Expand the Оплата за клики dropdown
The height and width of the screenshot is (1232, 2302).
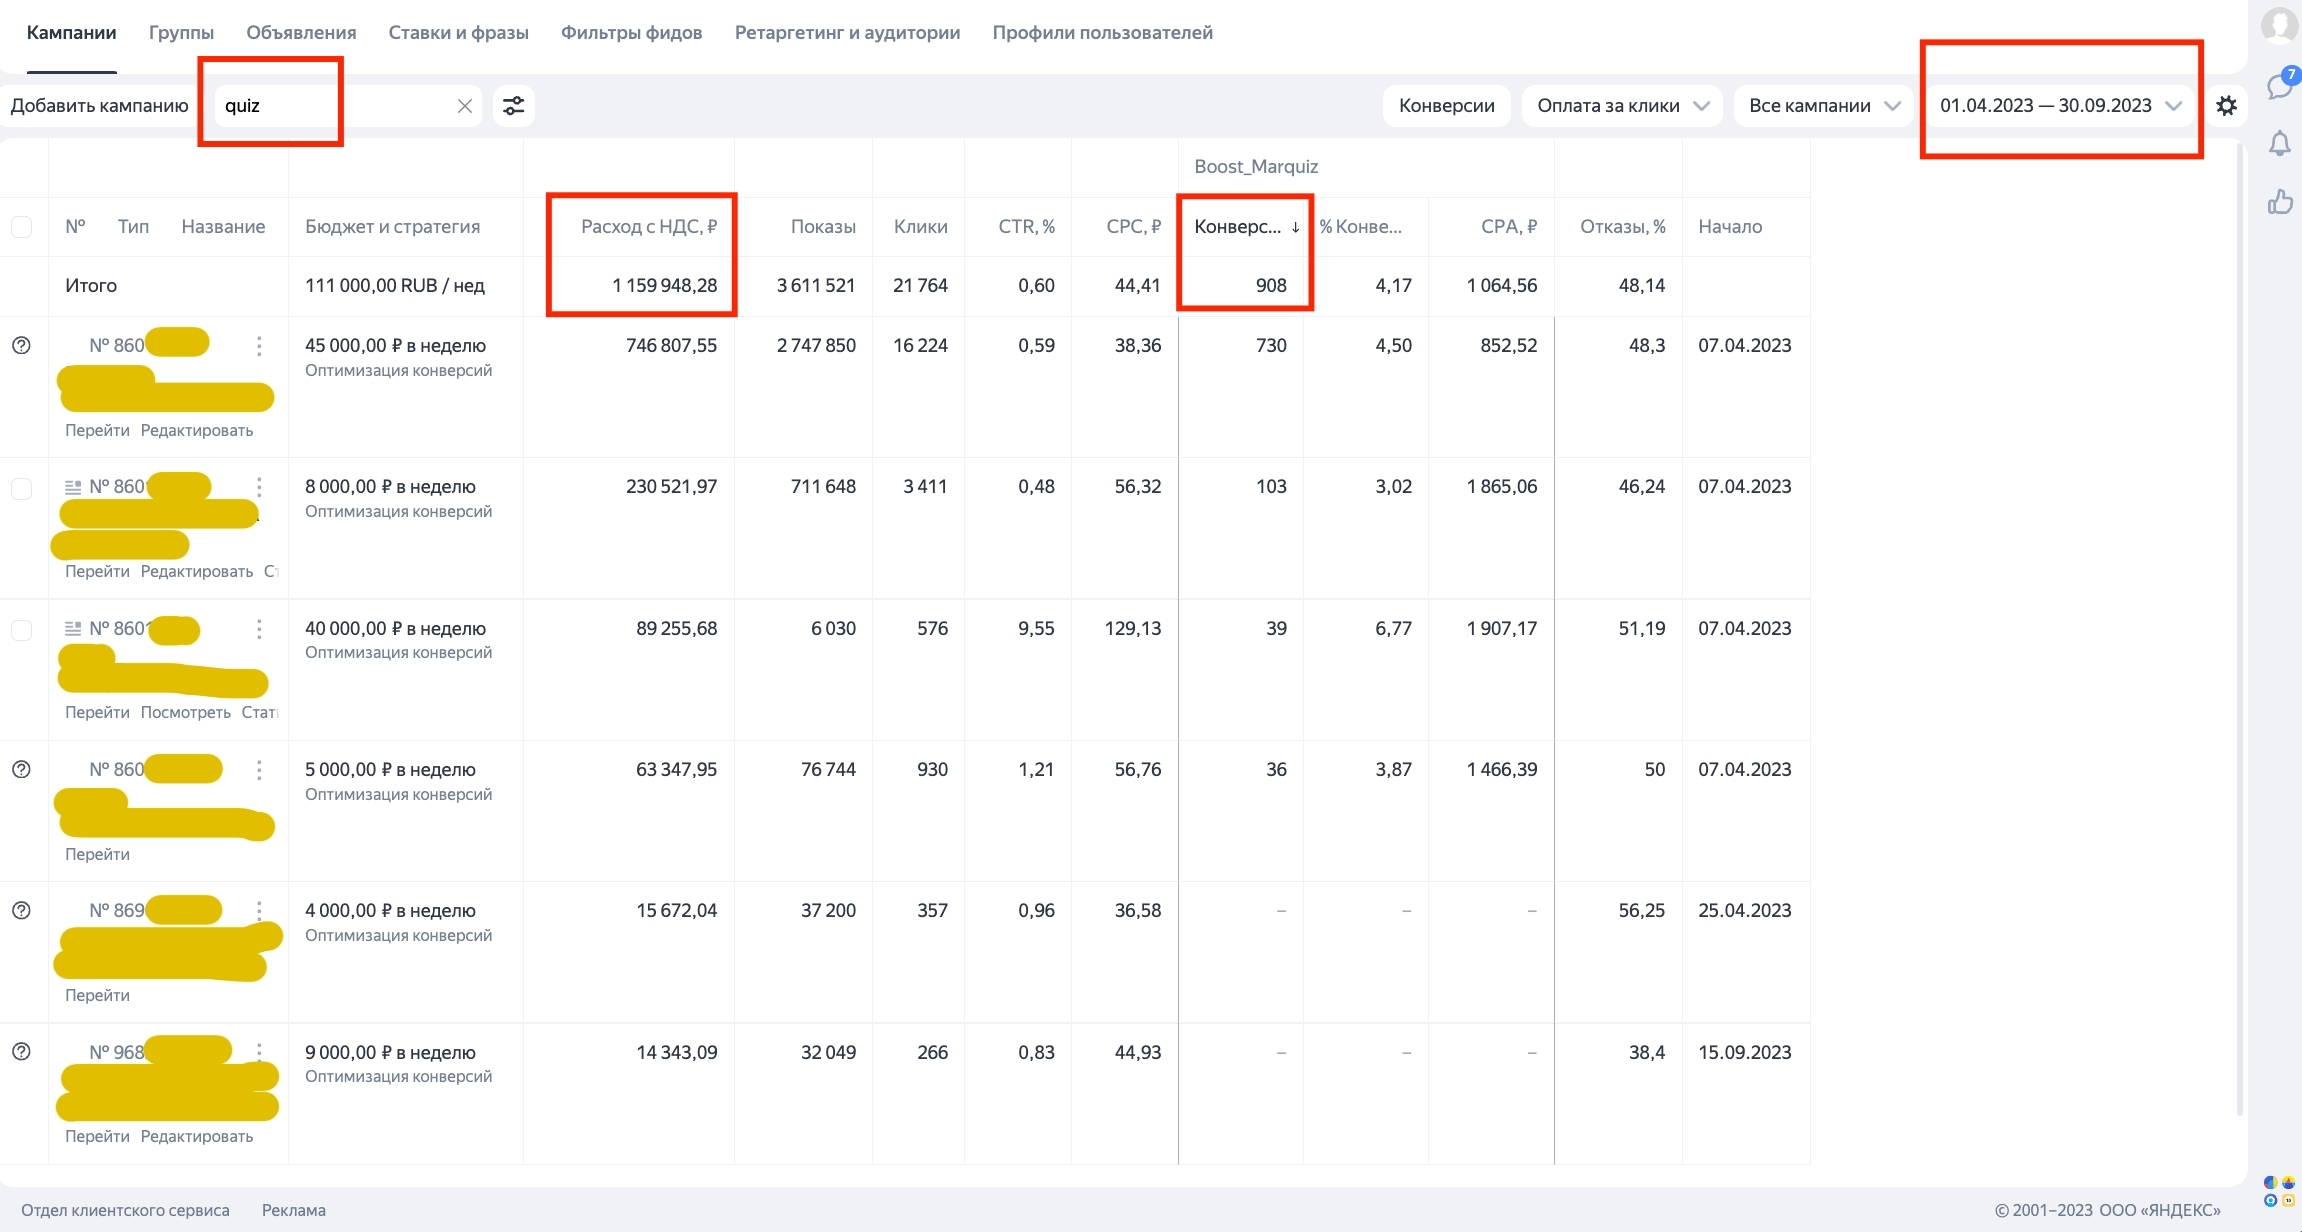click(x=1622, y=106)
